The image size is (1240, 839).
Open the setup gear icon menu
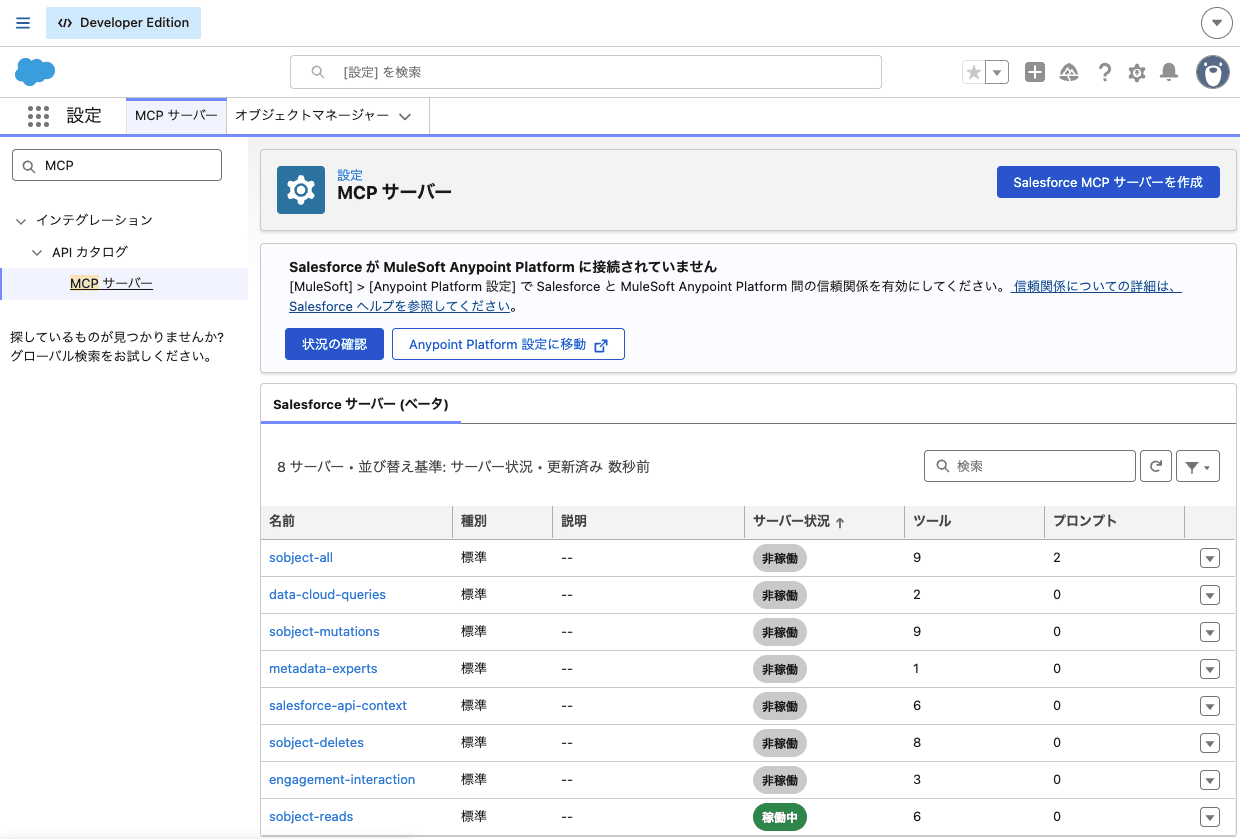pos(1136,72)
